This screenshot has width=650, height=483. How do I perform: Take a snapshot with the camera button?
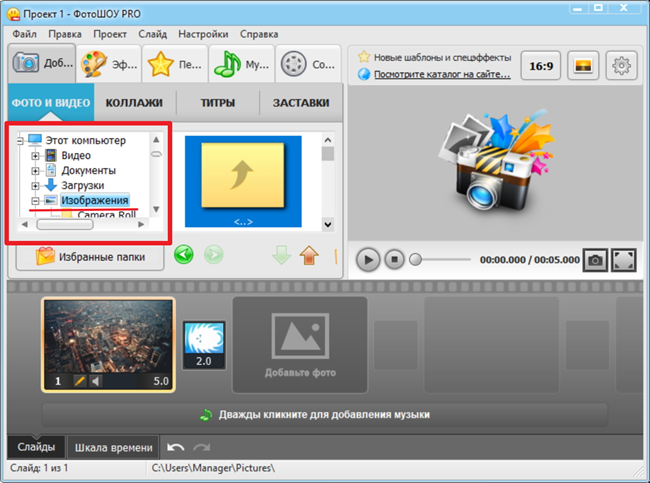[x=595, y=260]
